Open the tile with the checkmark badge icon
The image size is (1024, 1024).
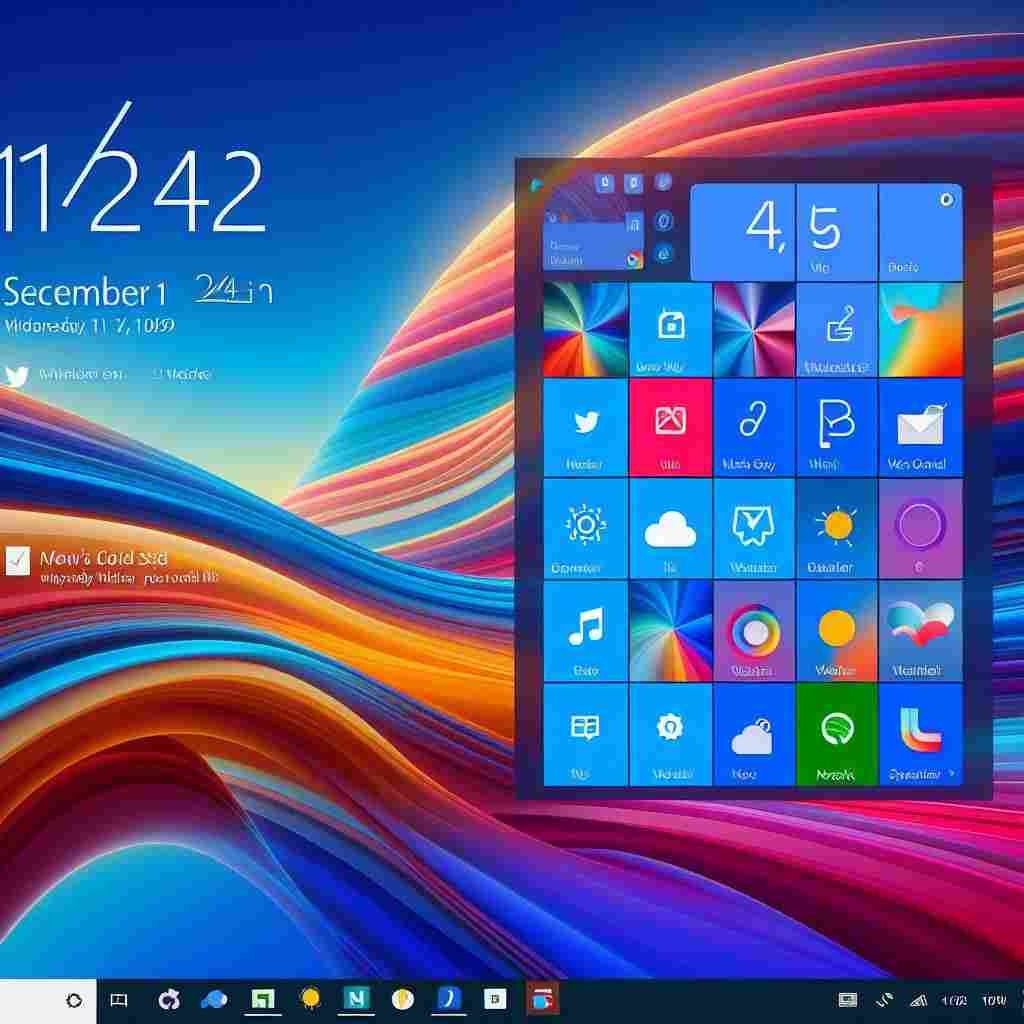pos(754,528)
